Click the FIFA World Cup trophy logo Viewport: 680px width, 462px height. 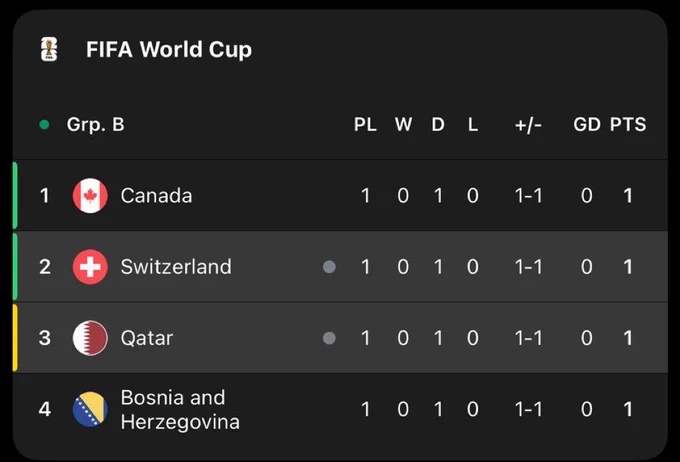click(x=49, y=49)
